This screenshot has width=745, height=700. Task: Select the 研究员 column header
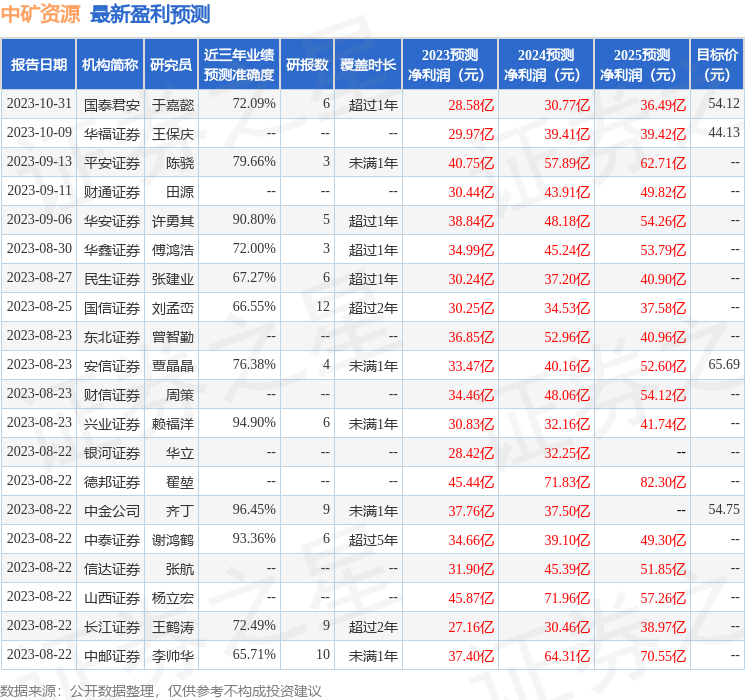click(171, 64)
